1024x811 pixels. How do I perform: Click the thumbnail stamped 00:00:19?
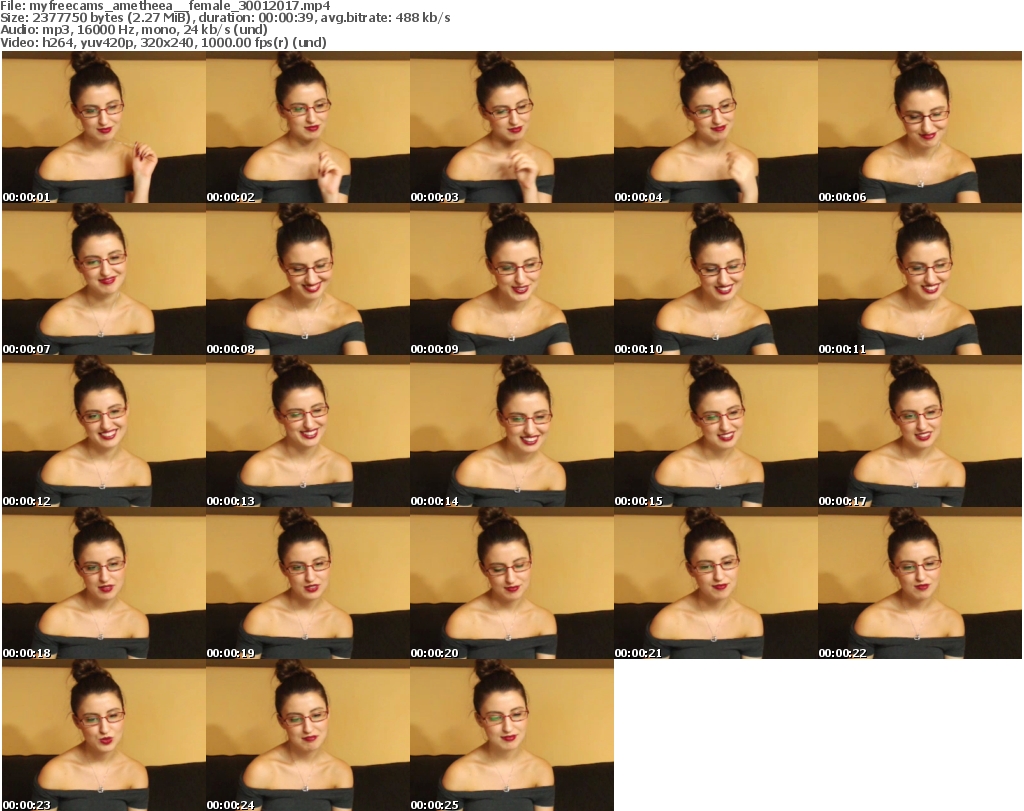(x=308, y=584)
